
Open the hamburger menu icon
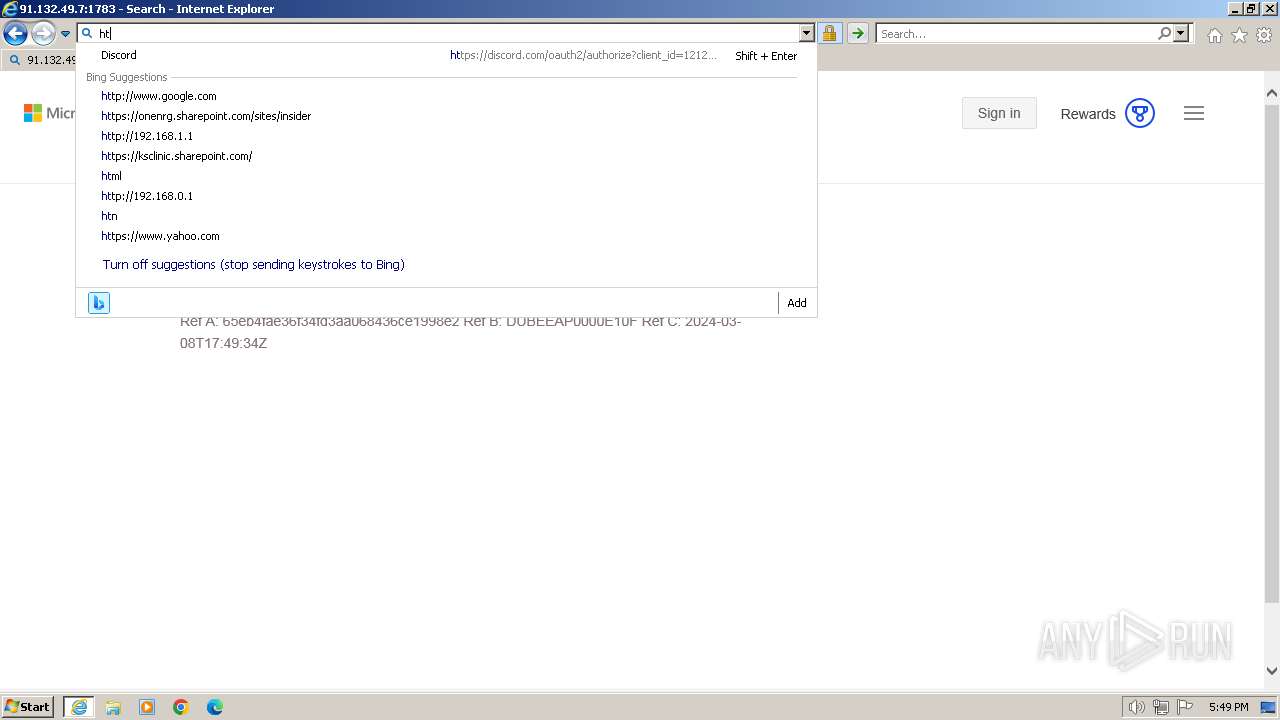pos(1194,113)
